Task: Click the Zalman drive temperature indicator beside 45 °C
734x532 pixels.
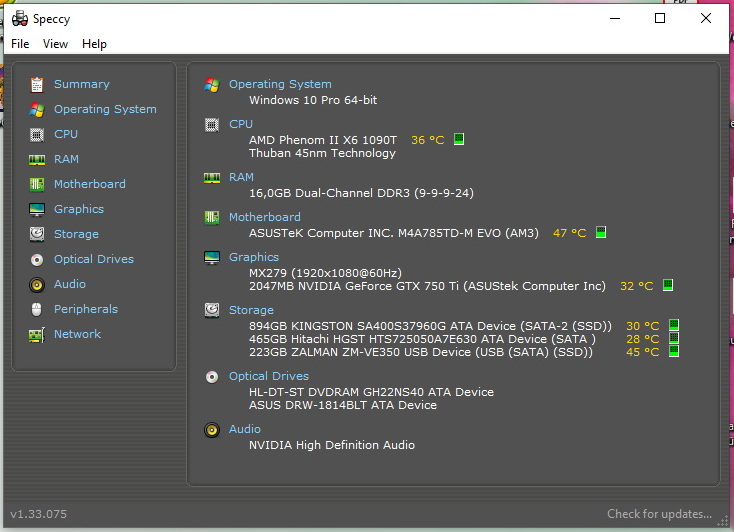Action: (674, 351)
